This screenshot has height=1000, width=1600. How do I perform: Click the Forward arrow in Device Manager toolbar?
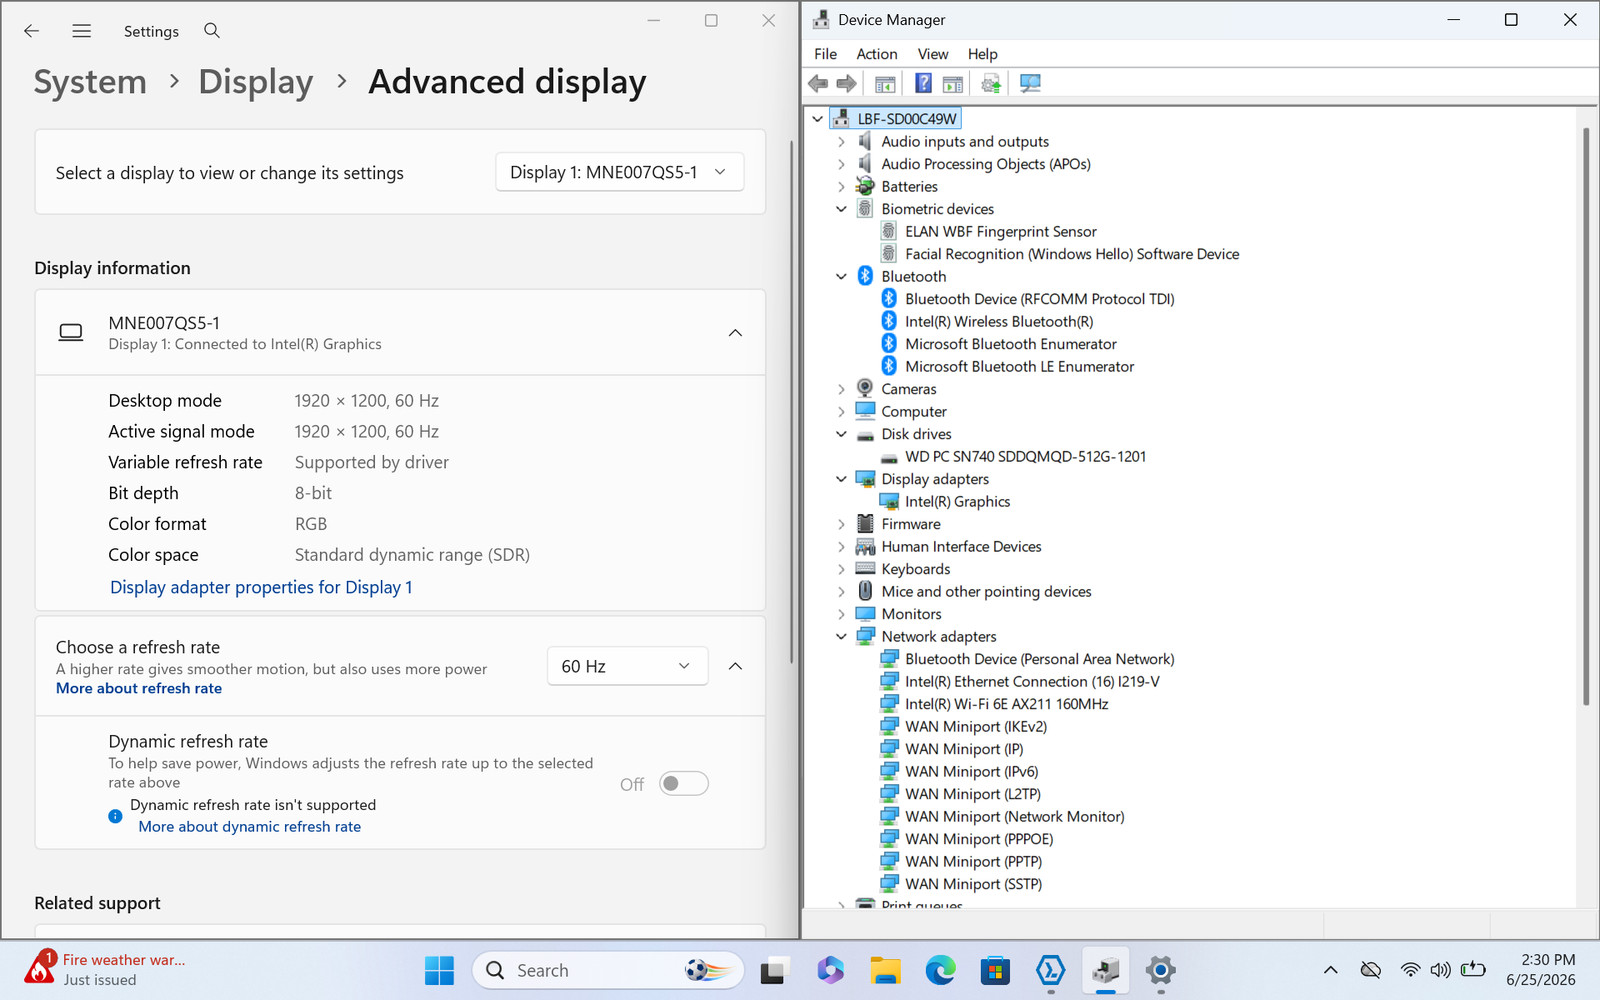point(847,84)
